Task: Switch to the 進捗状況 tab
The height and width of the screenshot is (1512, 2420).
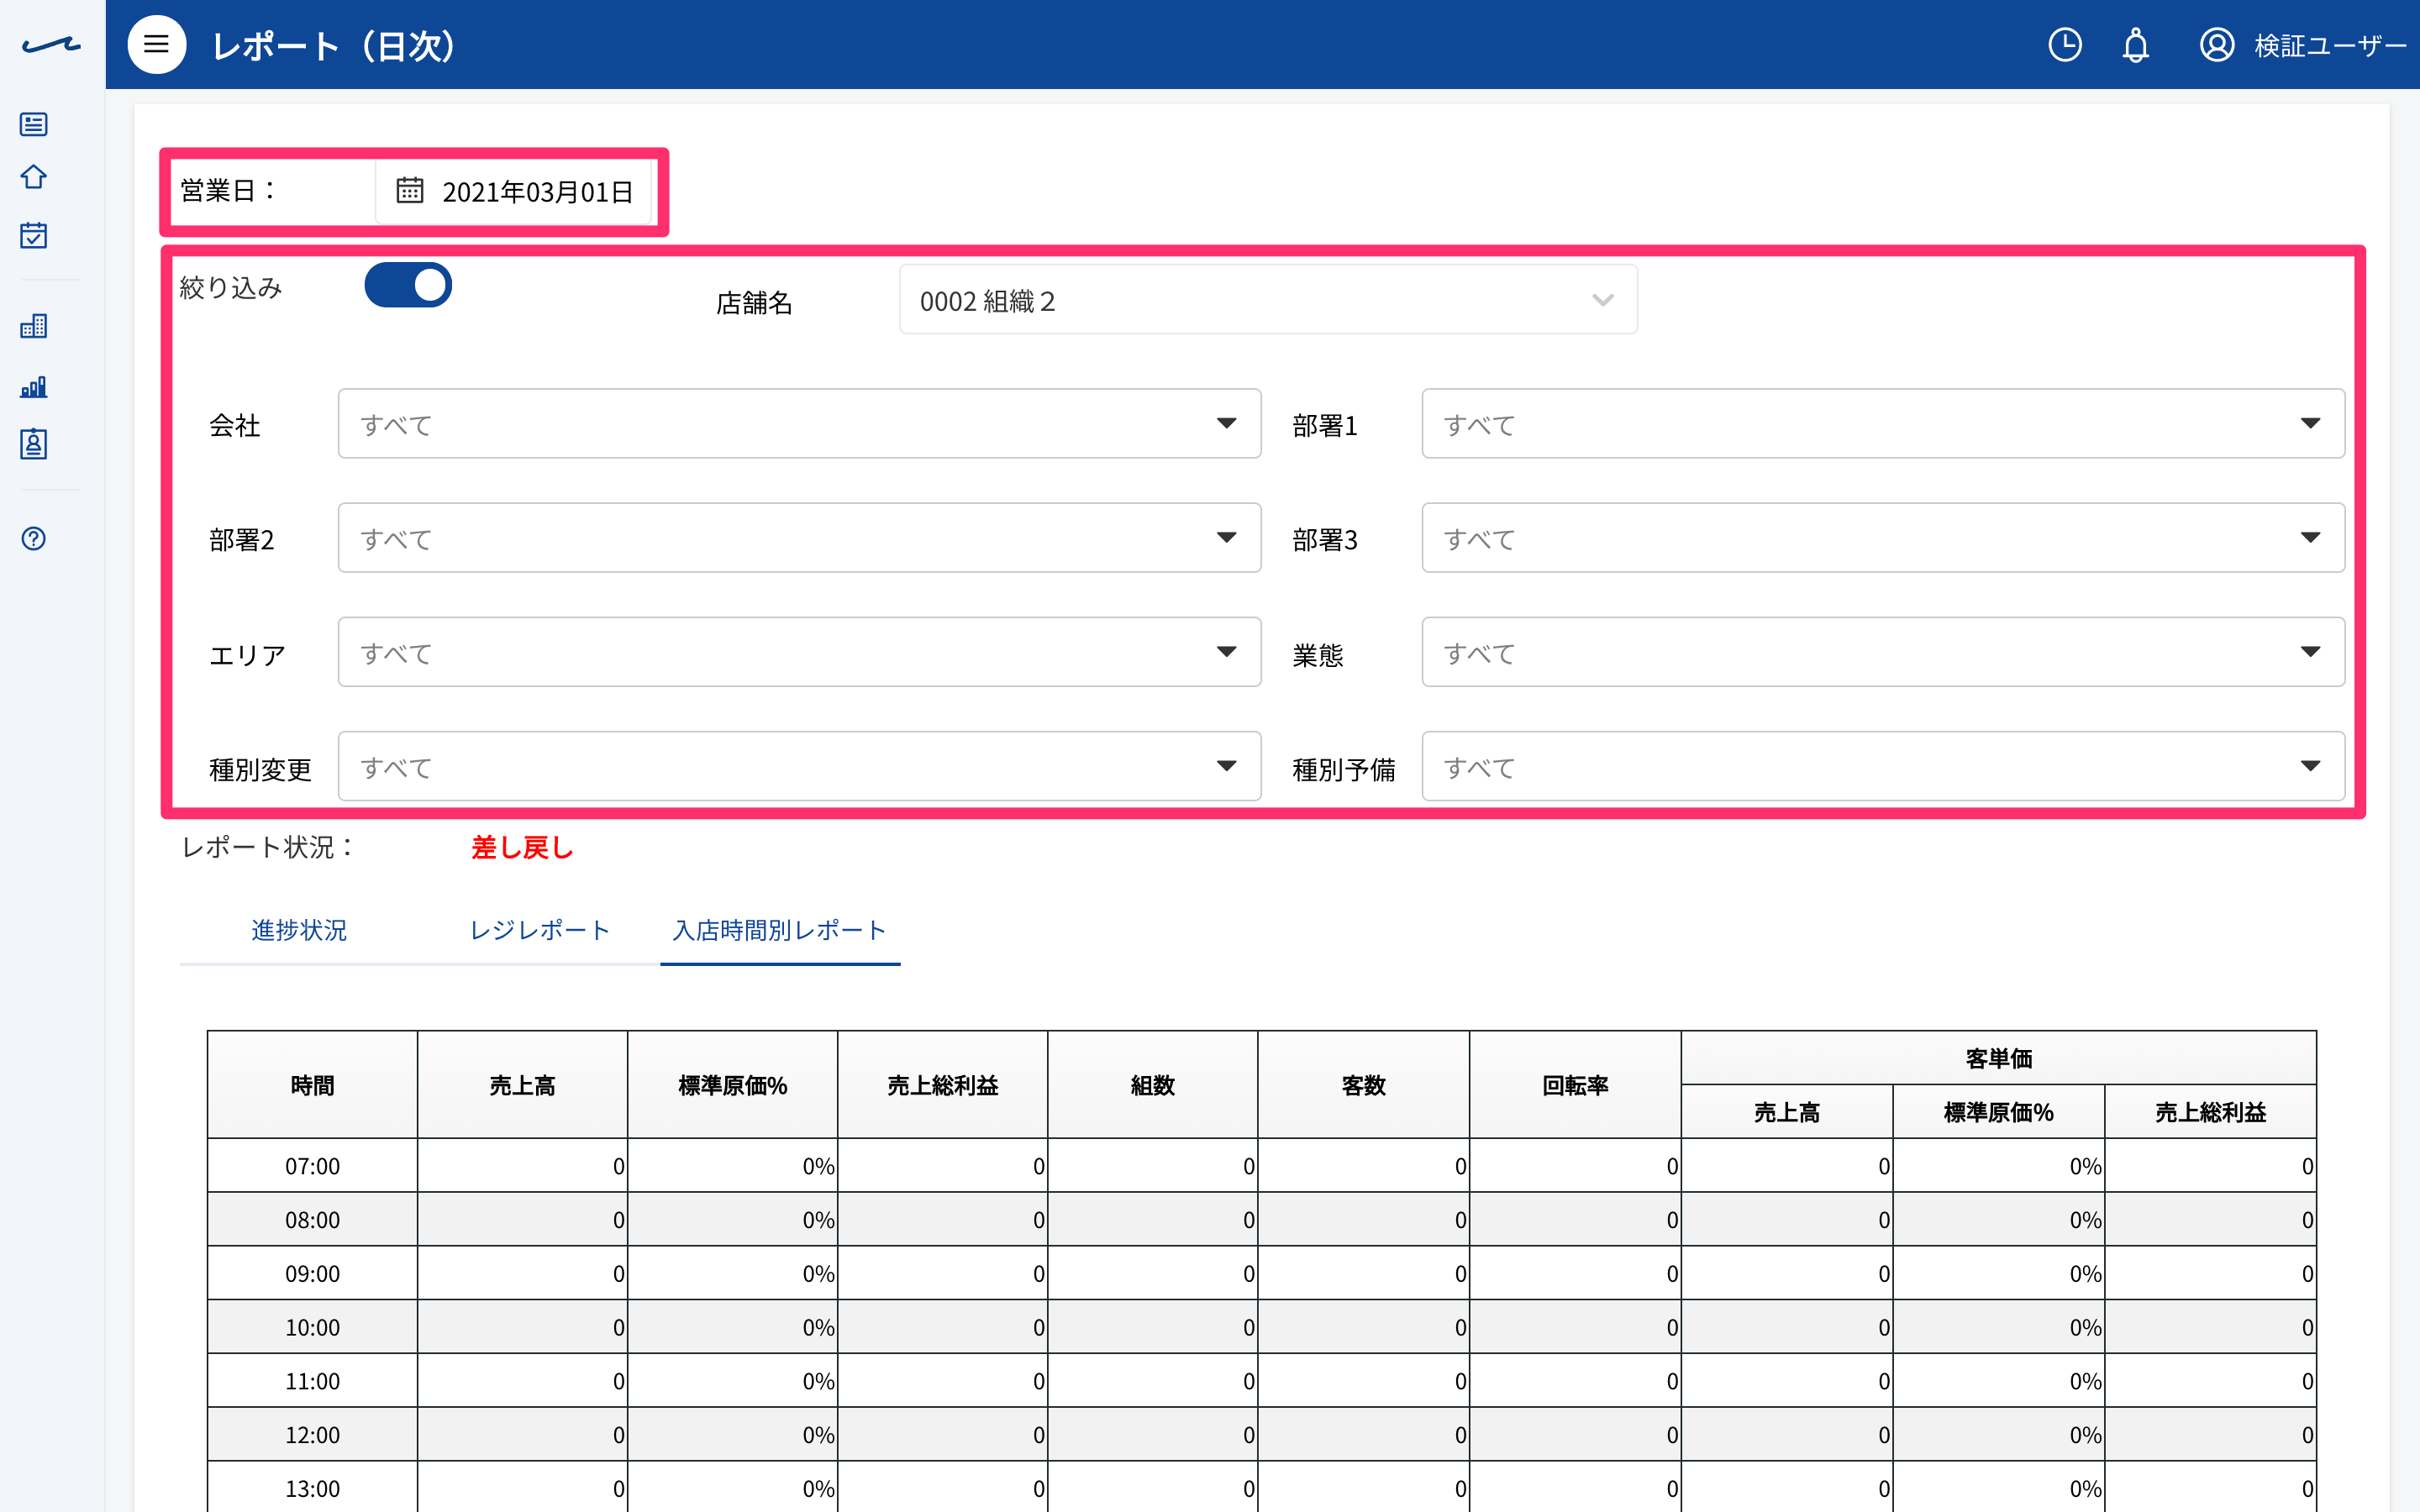Action: click(299, 930)
